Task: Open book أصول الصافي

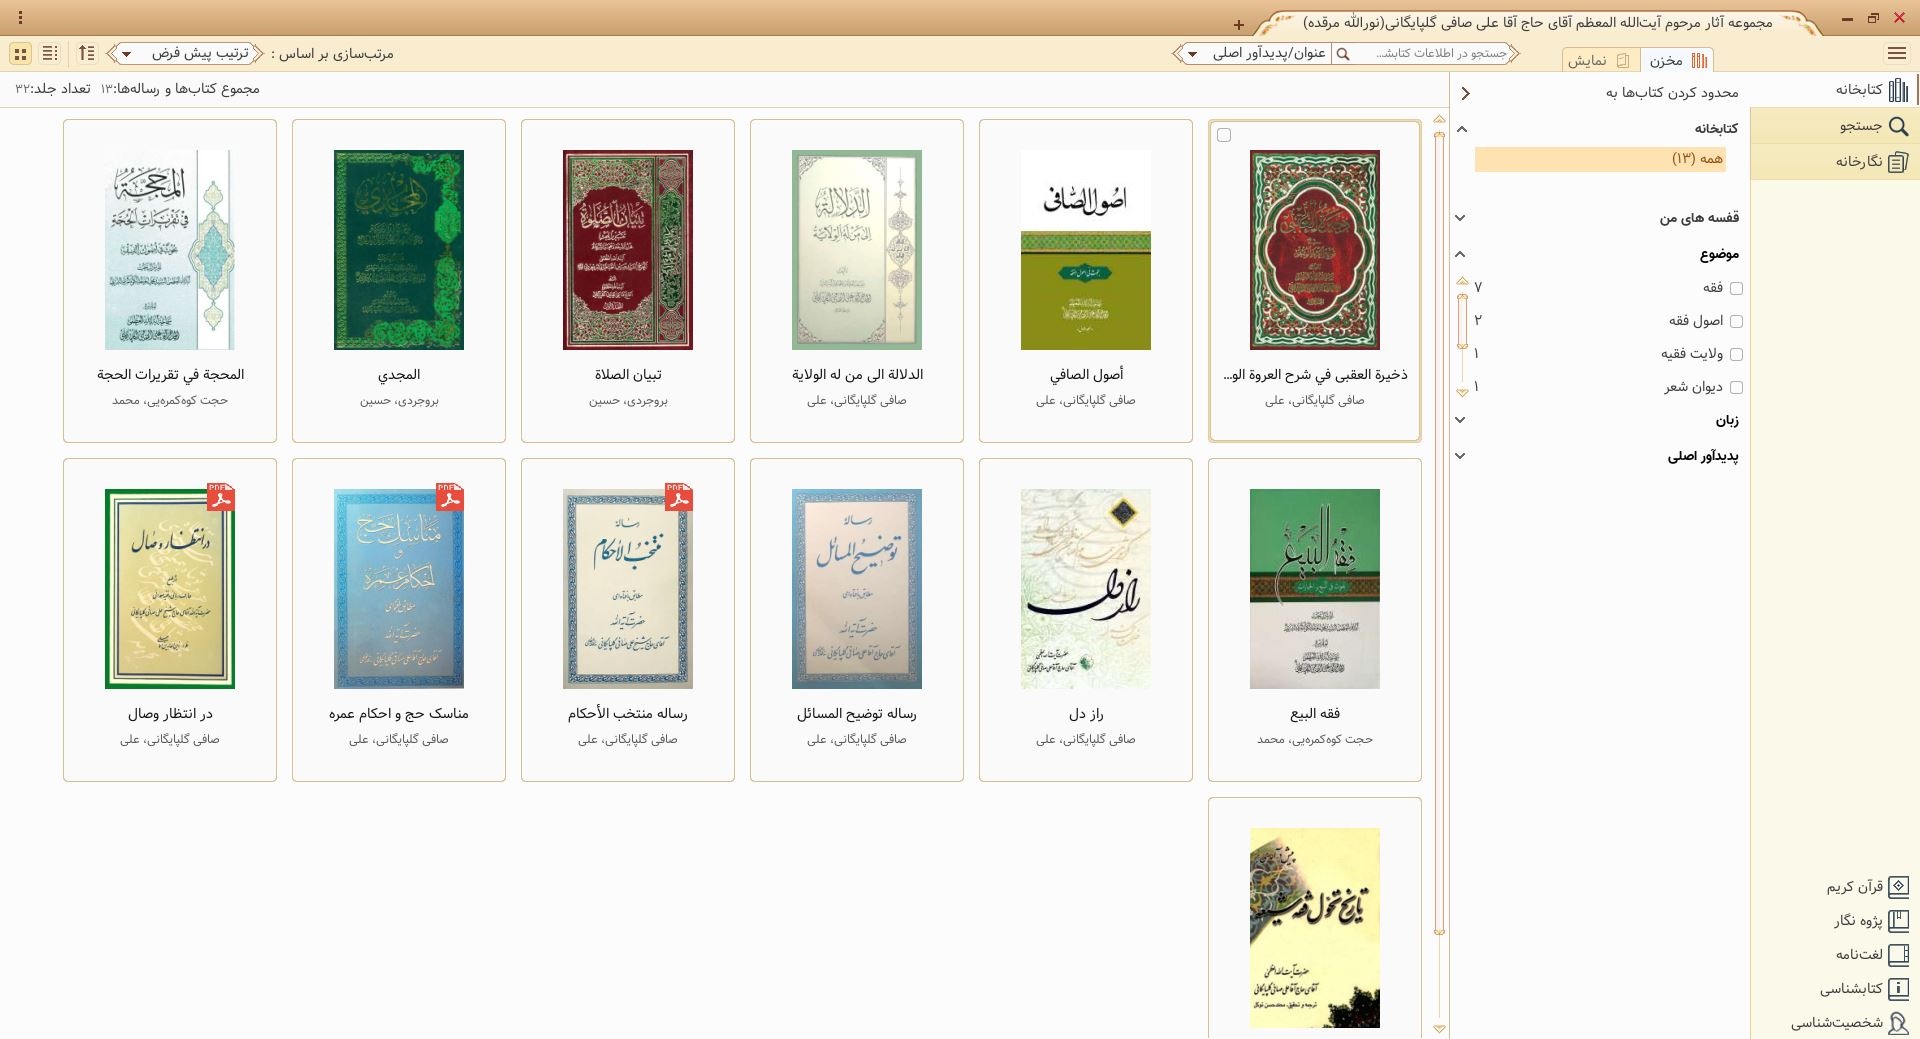Action: pyautogui.click(x=1086, y=280)
